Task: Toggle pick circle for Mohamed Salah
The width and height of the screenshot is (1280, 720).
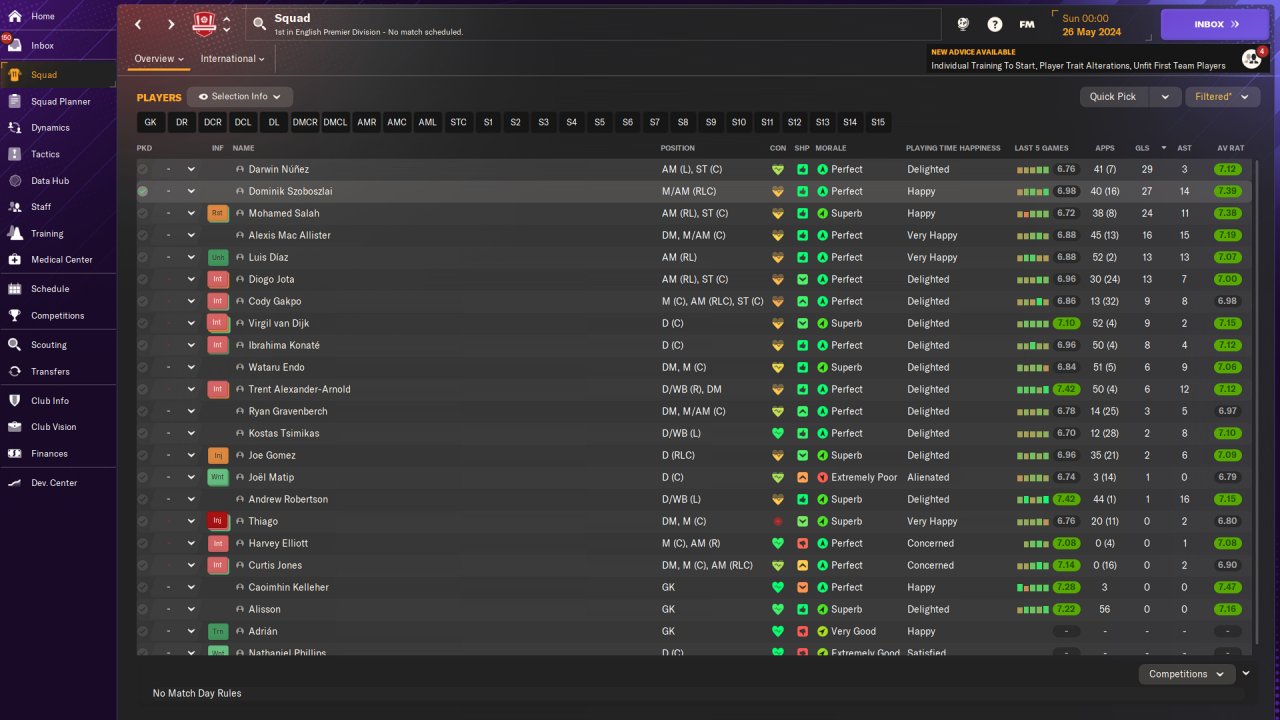Action: [x=143, y=213]
